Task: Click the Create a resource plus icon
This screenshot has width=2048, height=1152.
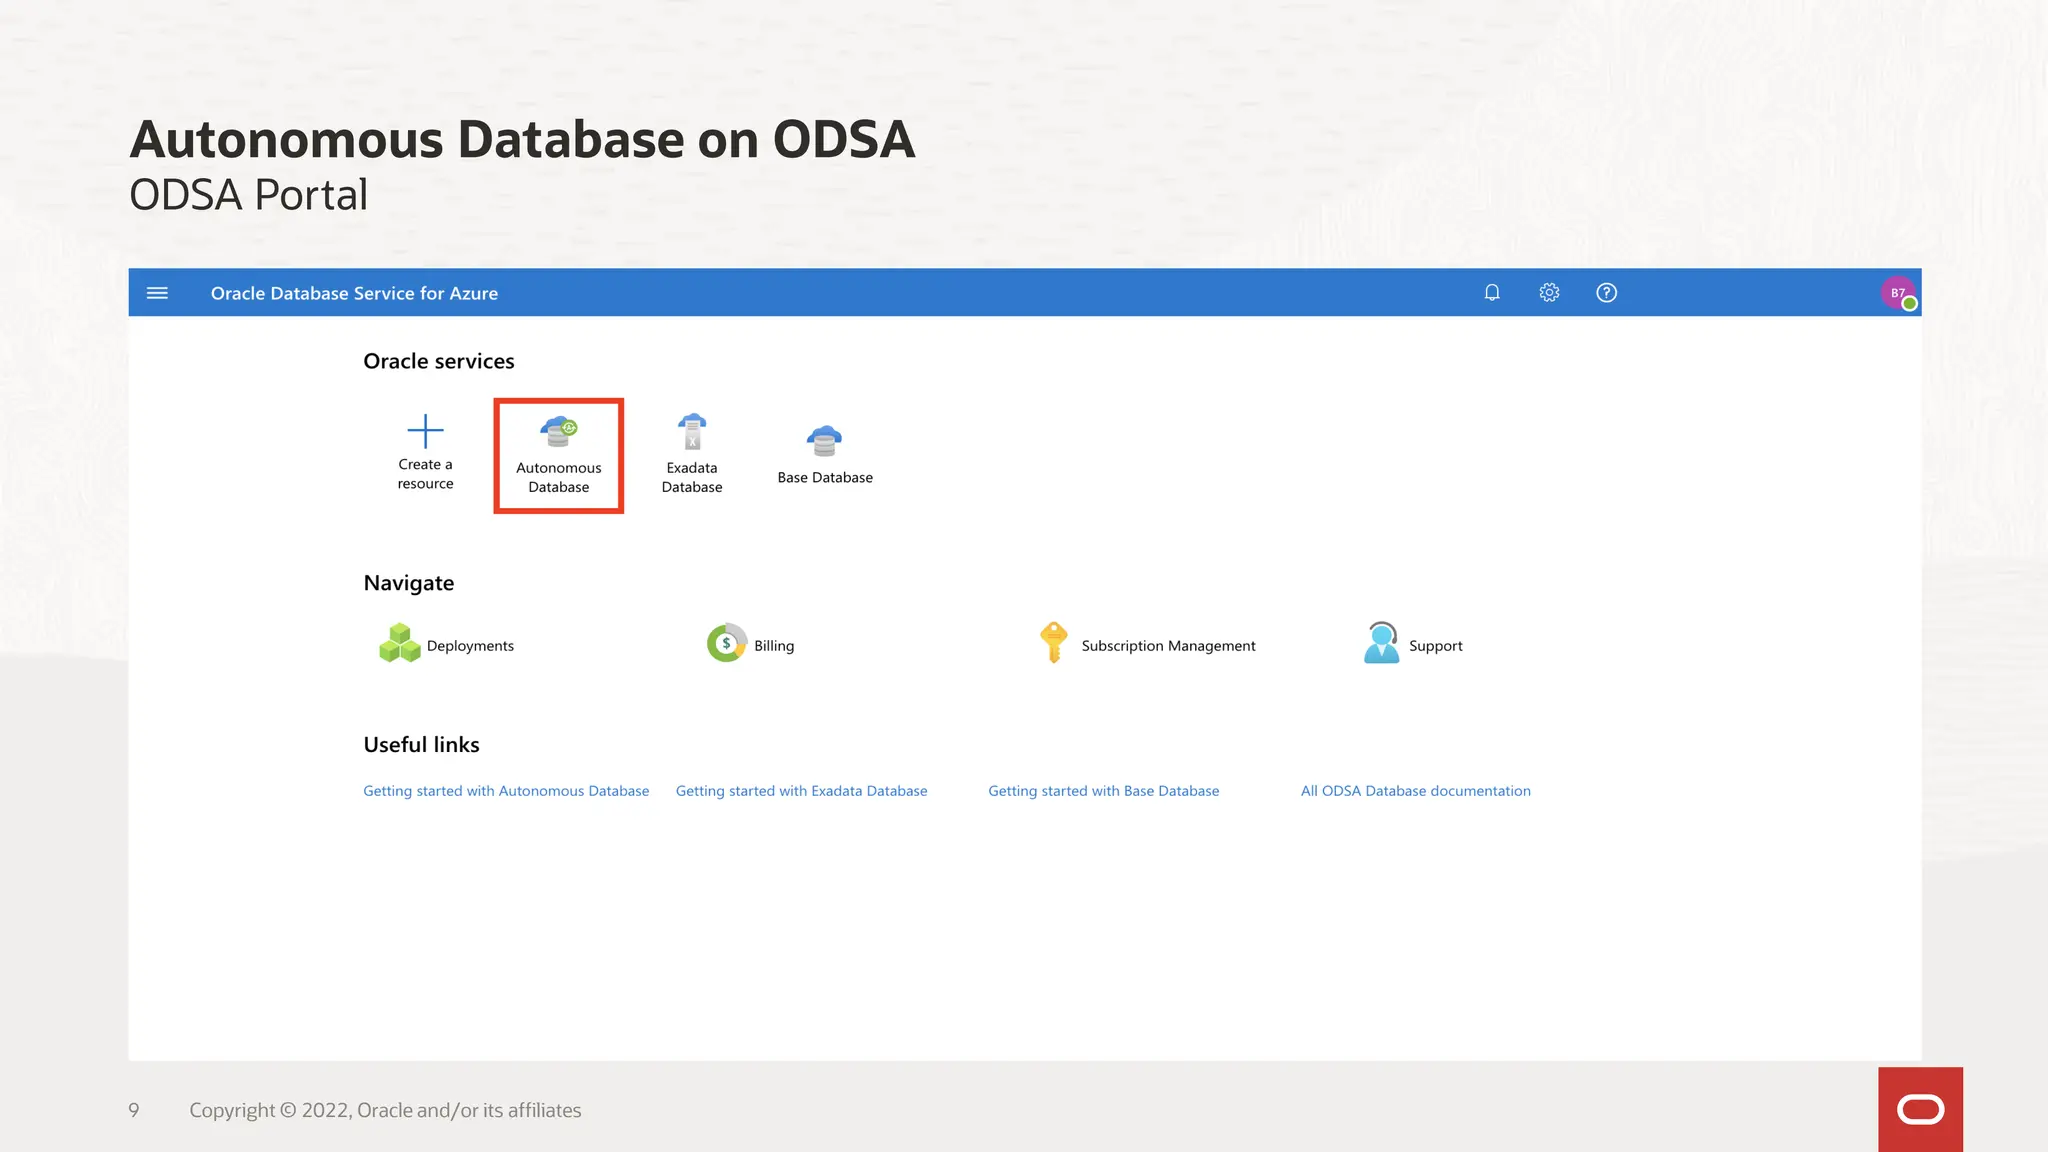Action: click(425, 431)
